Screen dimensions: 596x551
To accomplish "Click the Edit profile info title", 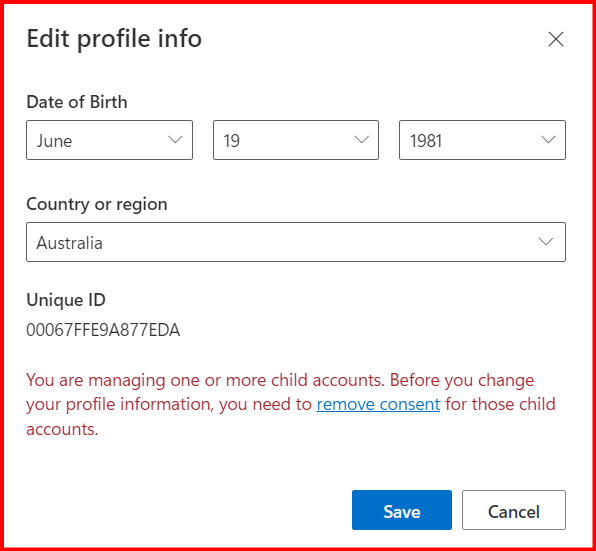I will click(x=114, y=39).
